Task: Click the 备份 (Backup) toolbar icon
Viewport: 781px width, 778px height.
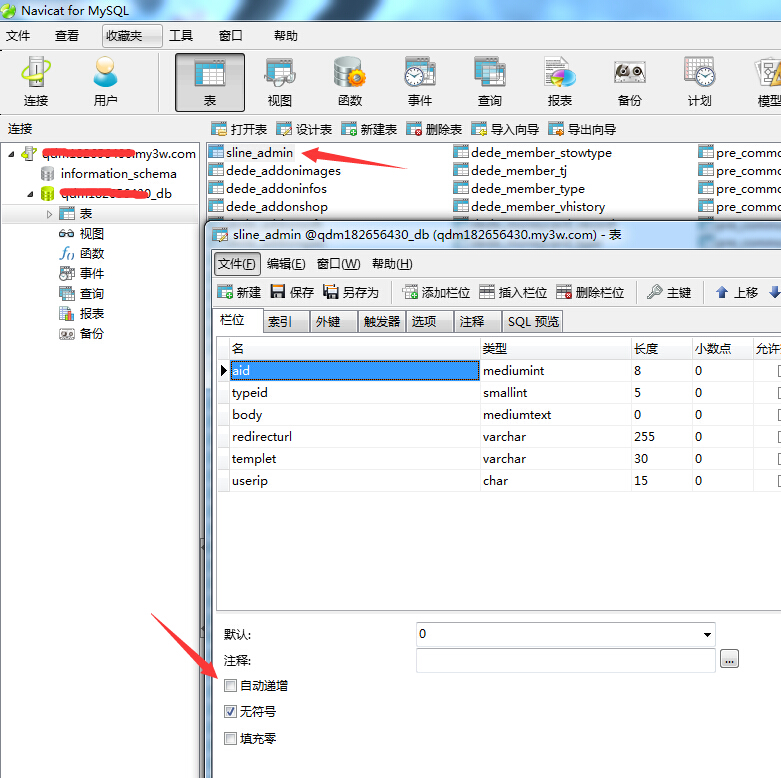Action: click(x=629, y=81)
